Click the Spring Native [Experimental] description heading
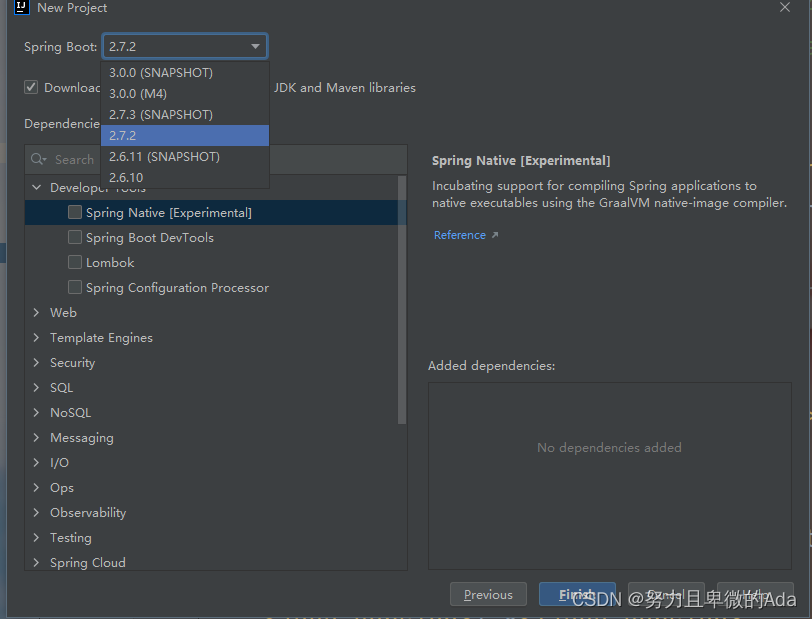 coord(521,161)
